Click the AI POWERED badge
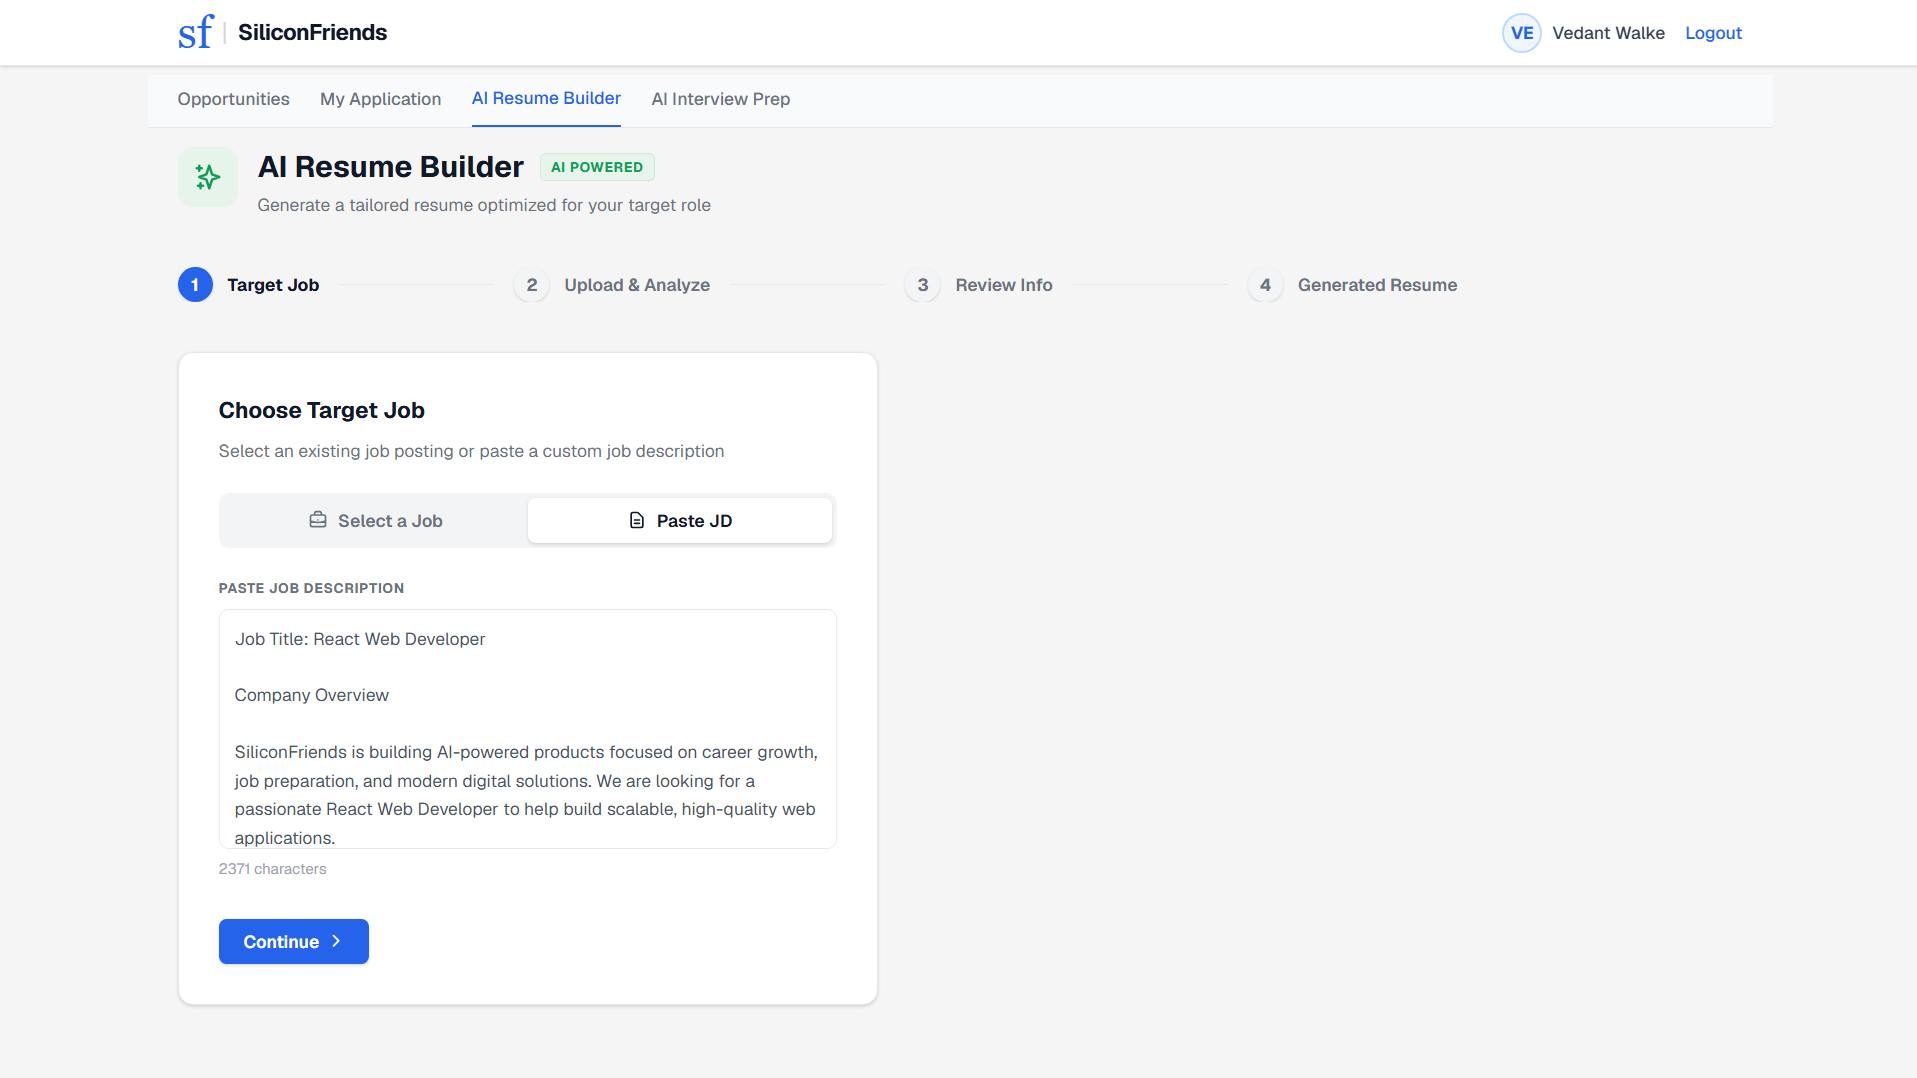The height and width of the screenshot is (1078, 1917). coord(597,167)
